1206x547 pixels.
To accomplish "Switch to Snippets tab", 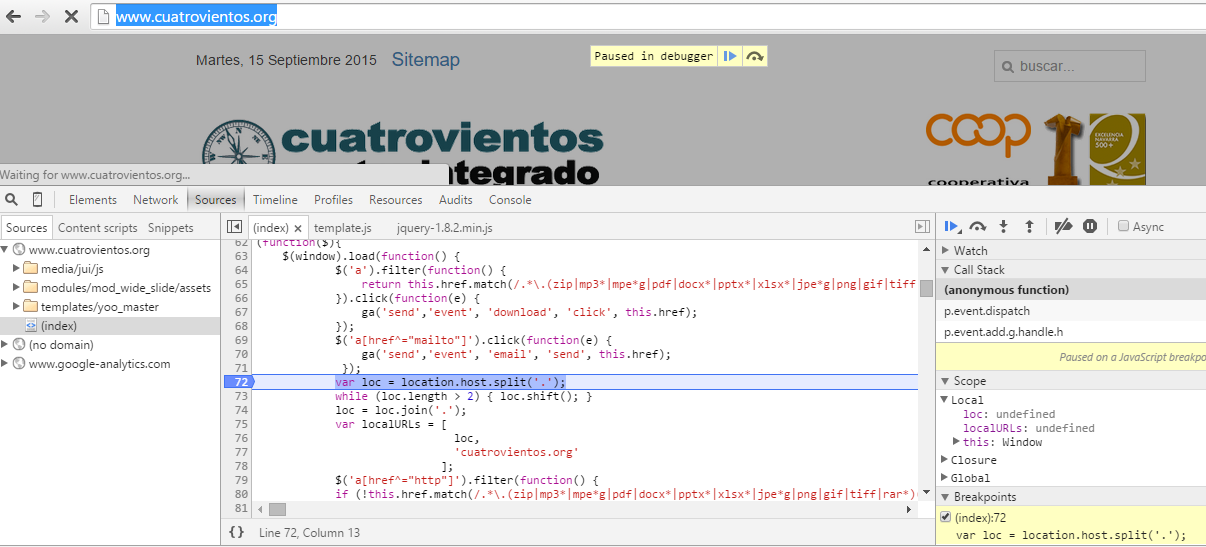I will point(171,228).
